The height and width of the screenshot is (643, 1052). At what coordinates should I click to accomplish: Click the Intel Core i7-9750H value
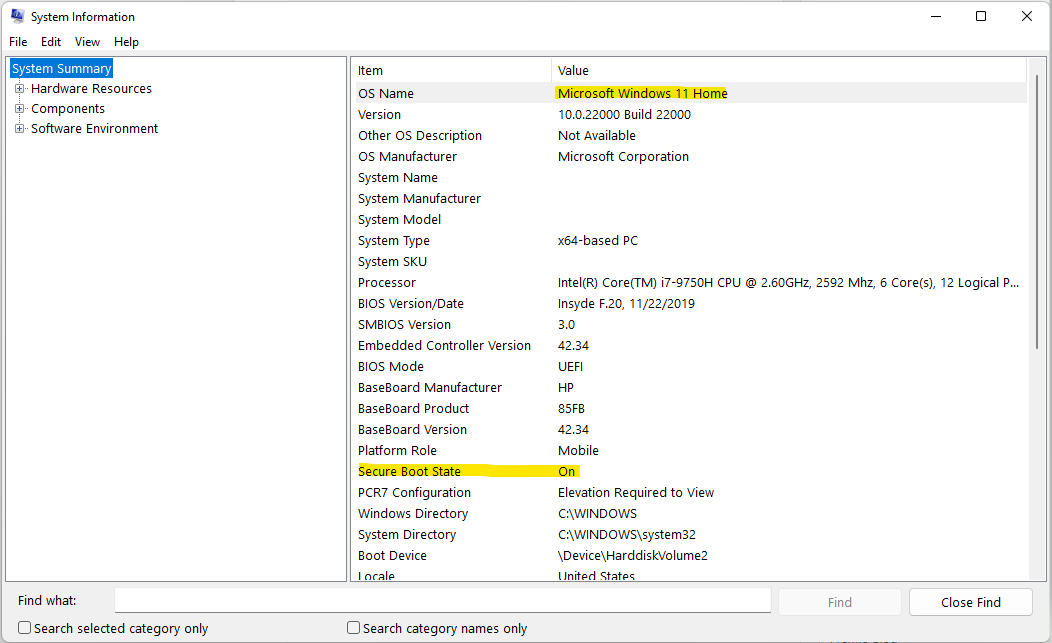click(788, 283)
